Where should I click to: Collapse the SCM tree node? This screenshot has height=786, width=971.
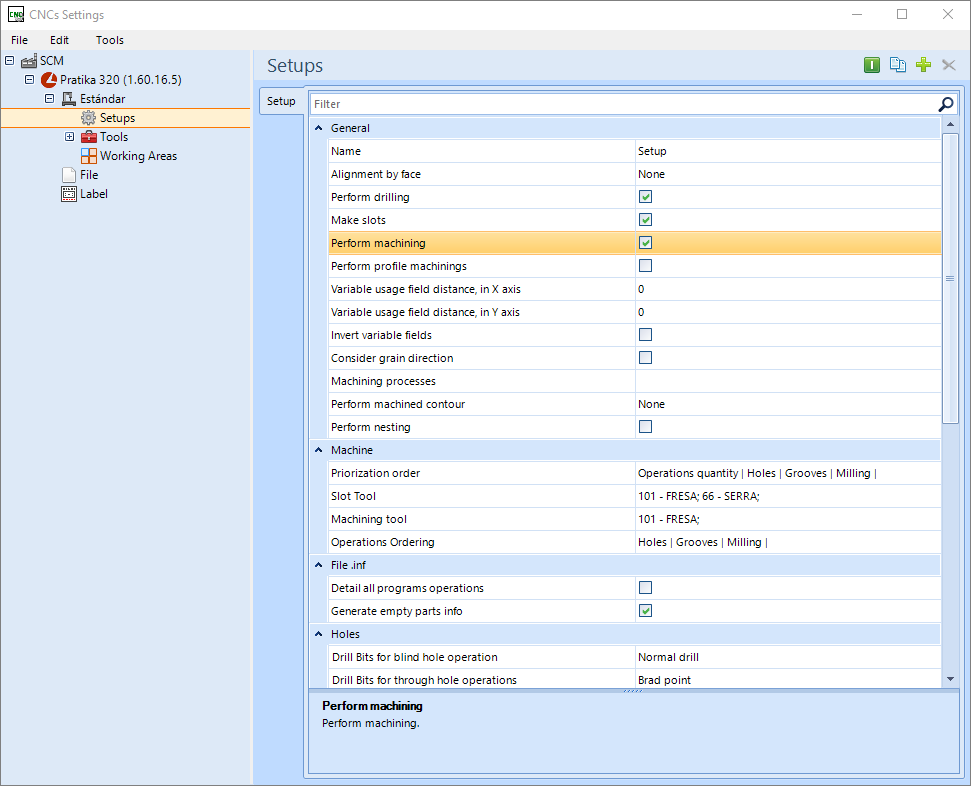point(9,61)
